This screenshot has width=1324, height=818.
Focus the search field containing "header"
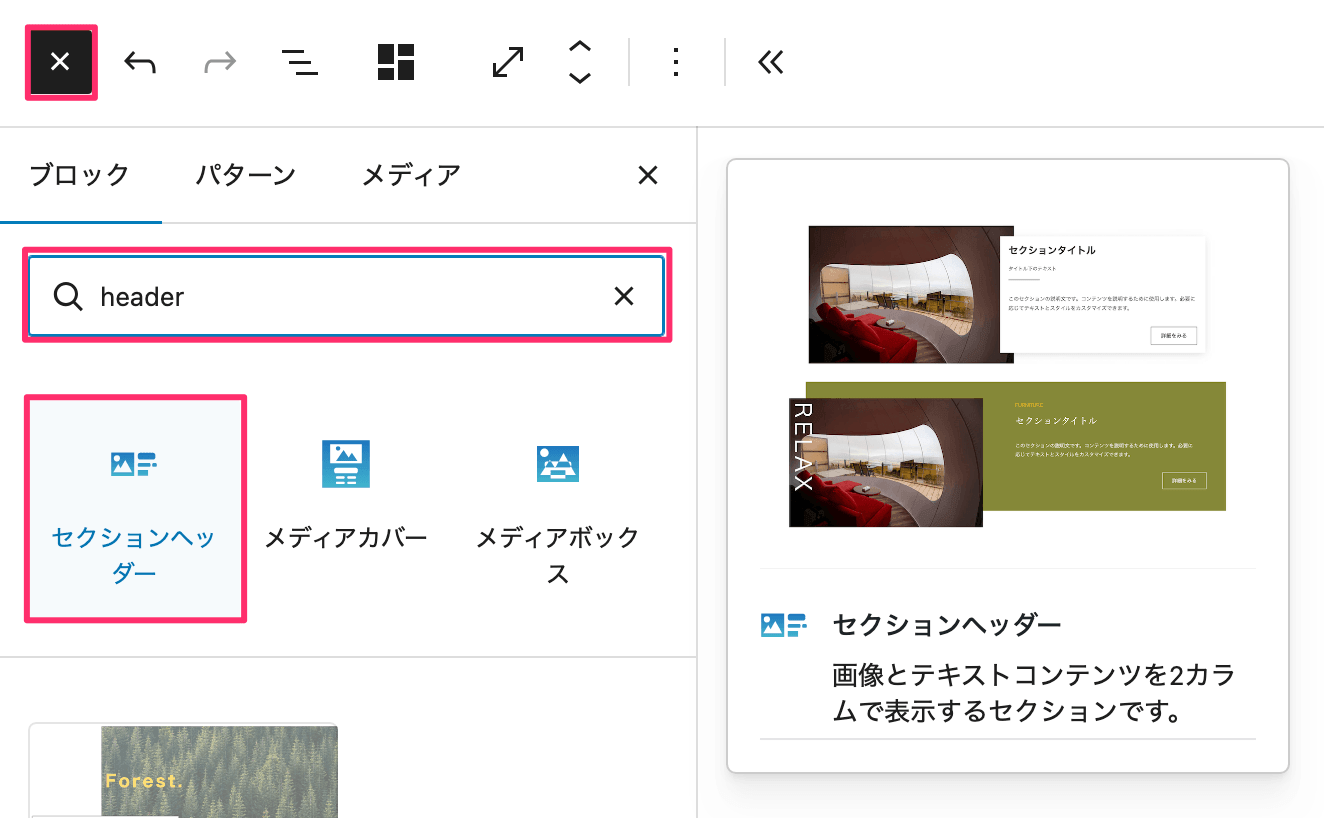[340, 296]
